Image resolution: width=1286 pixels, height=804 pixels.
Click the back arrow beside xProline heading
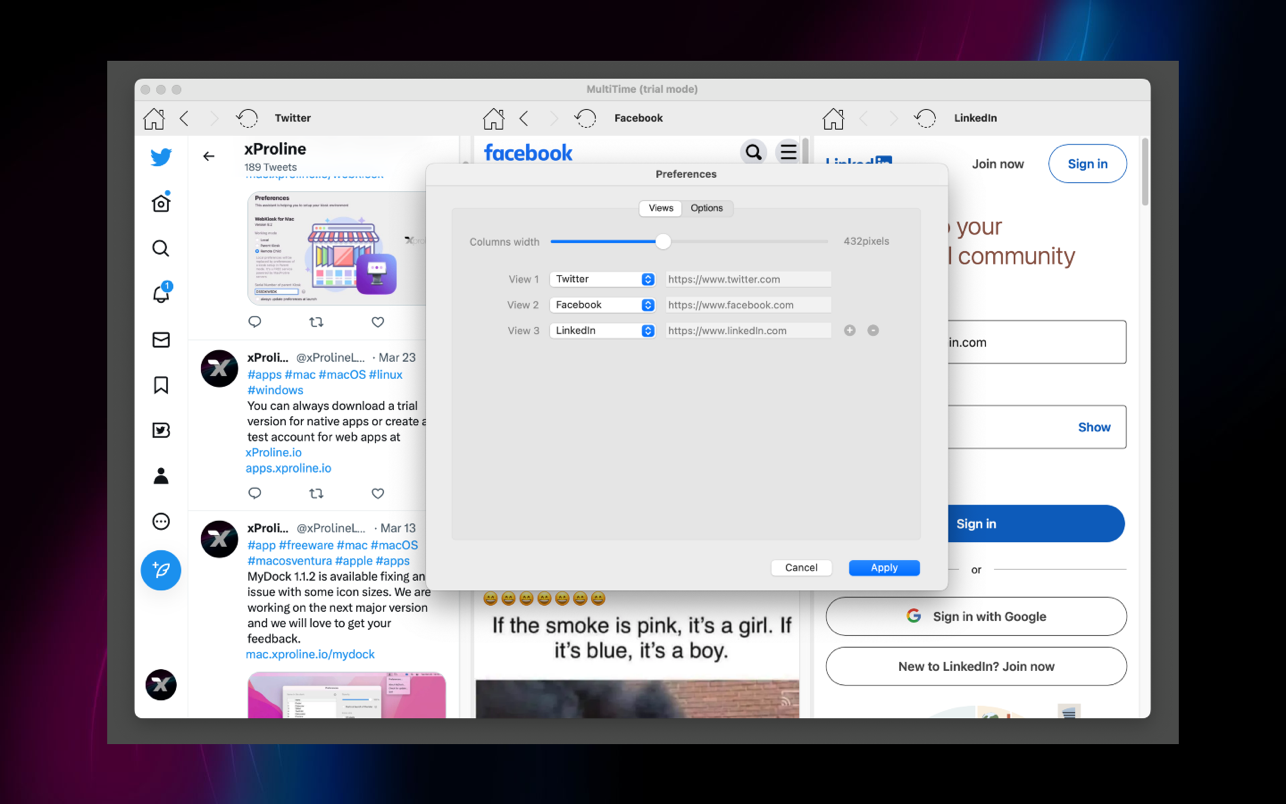coord(208,156)
